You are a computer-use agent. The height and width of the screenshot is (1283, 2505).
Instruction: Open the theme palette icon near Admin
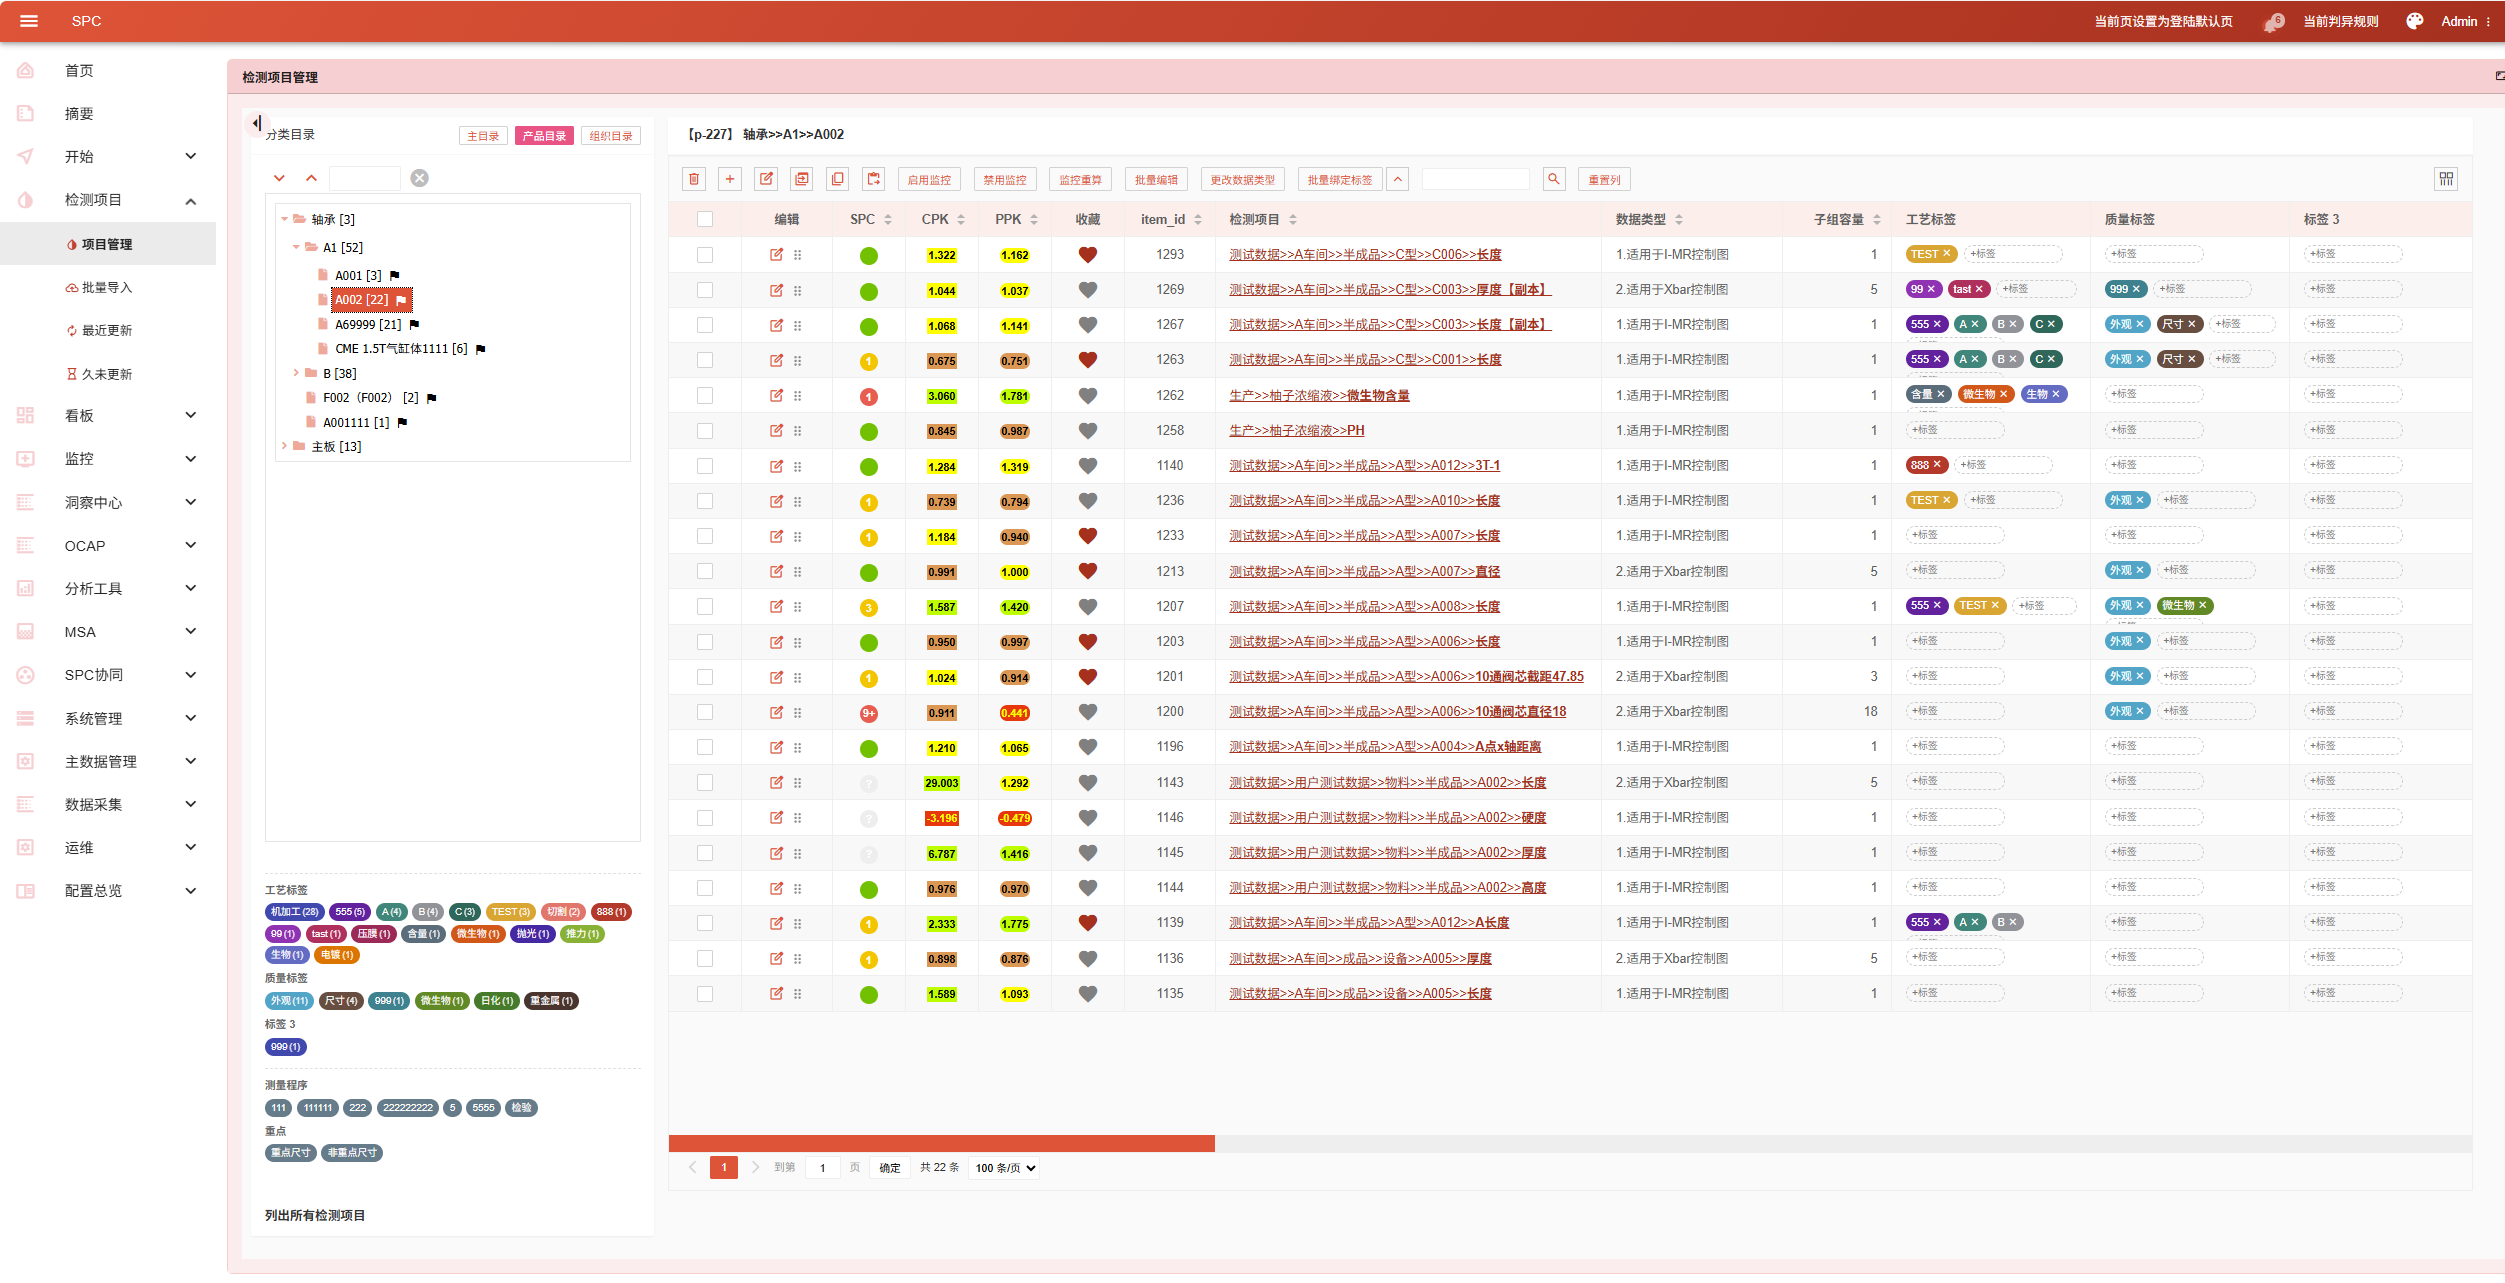(2414, 21)
